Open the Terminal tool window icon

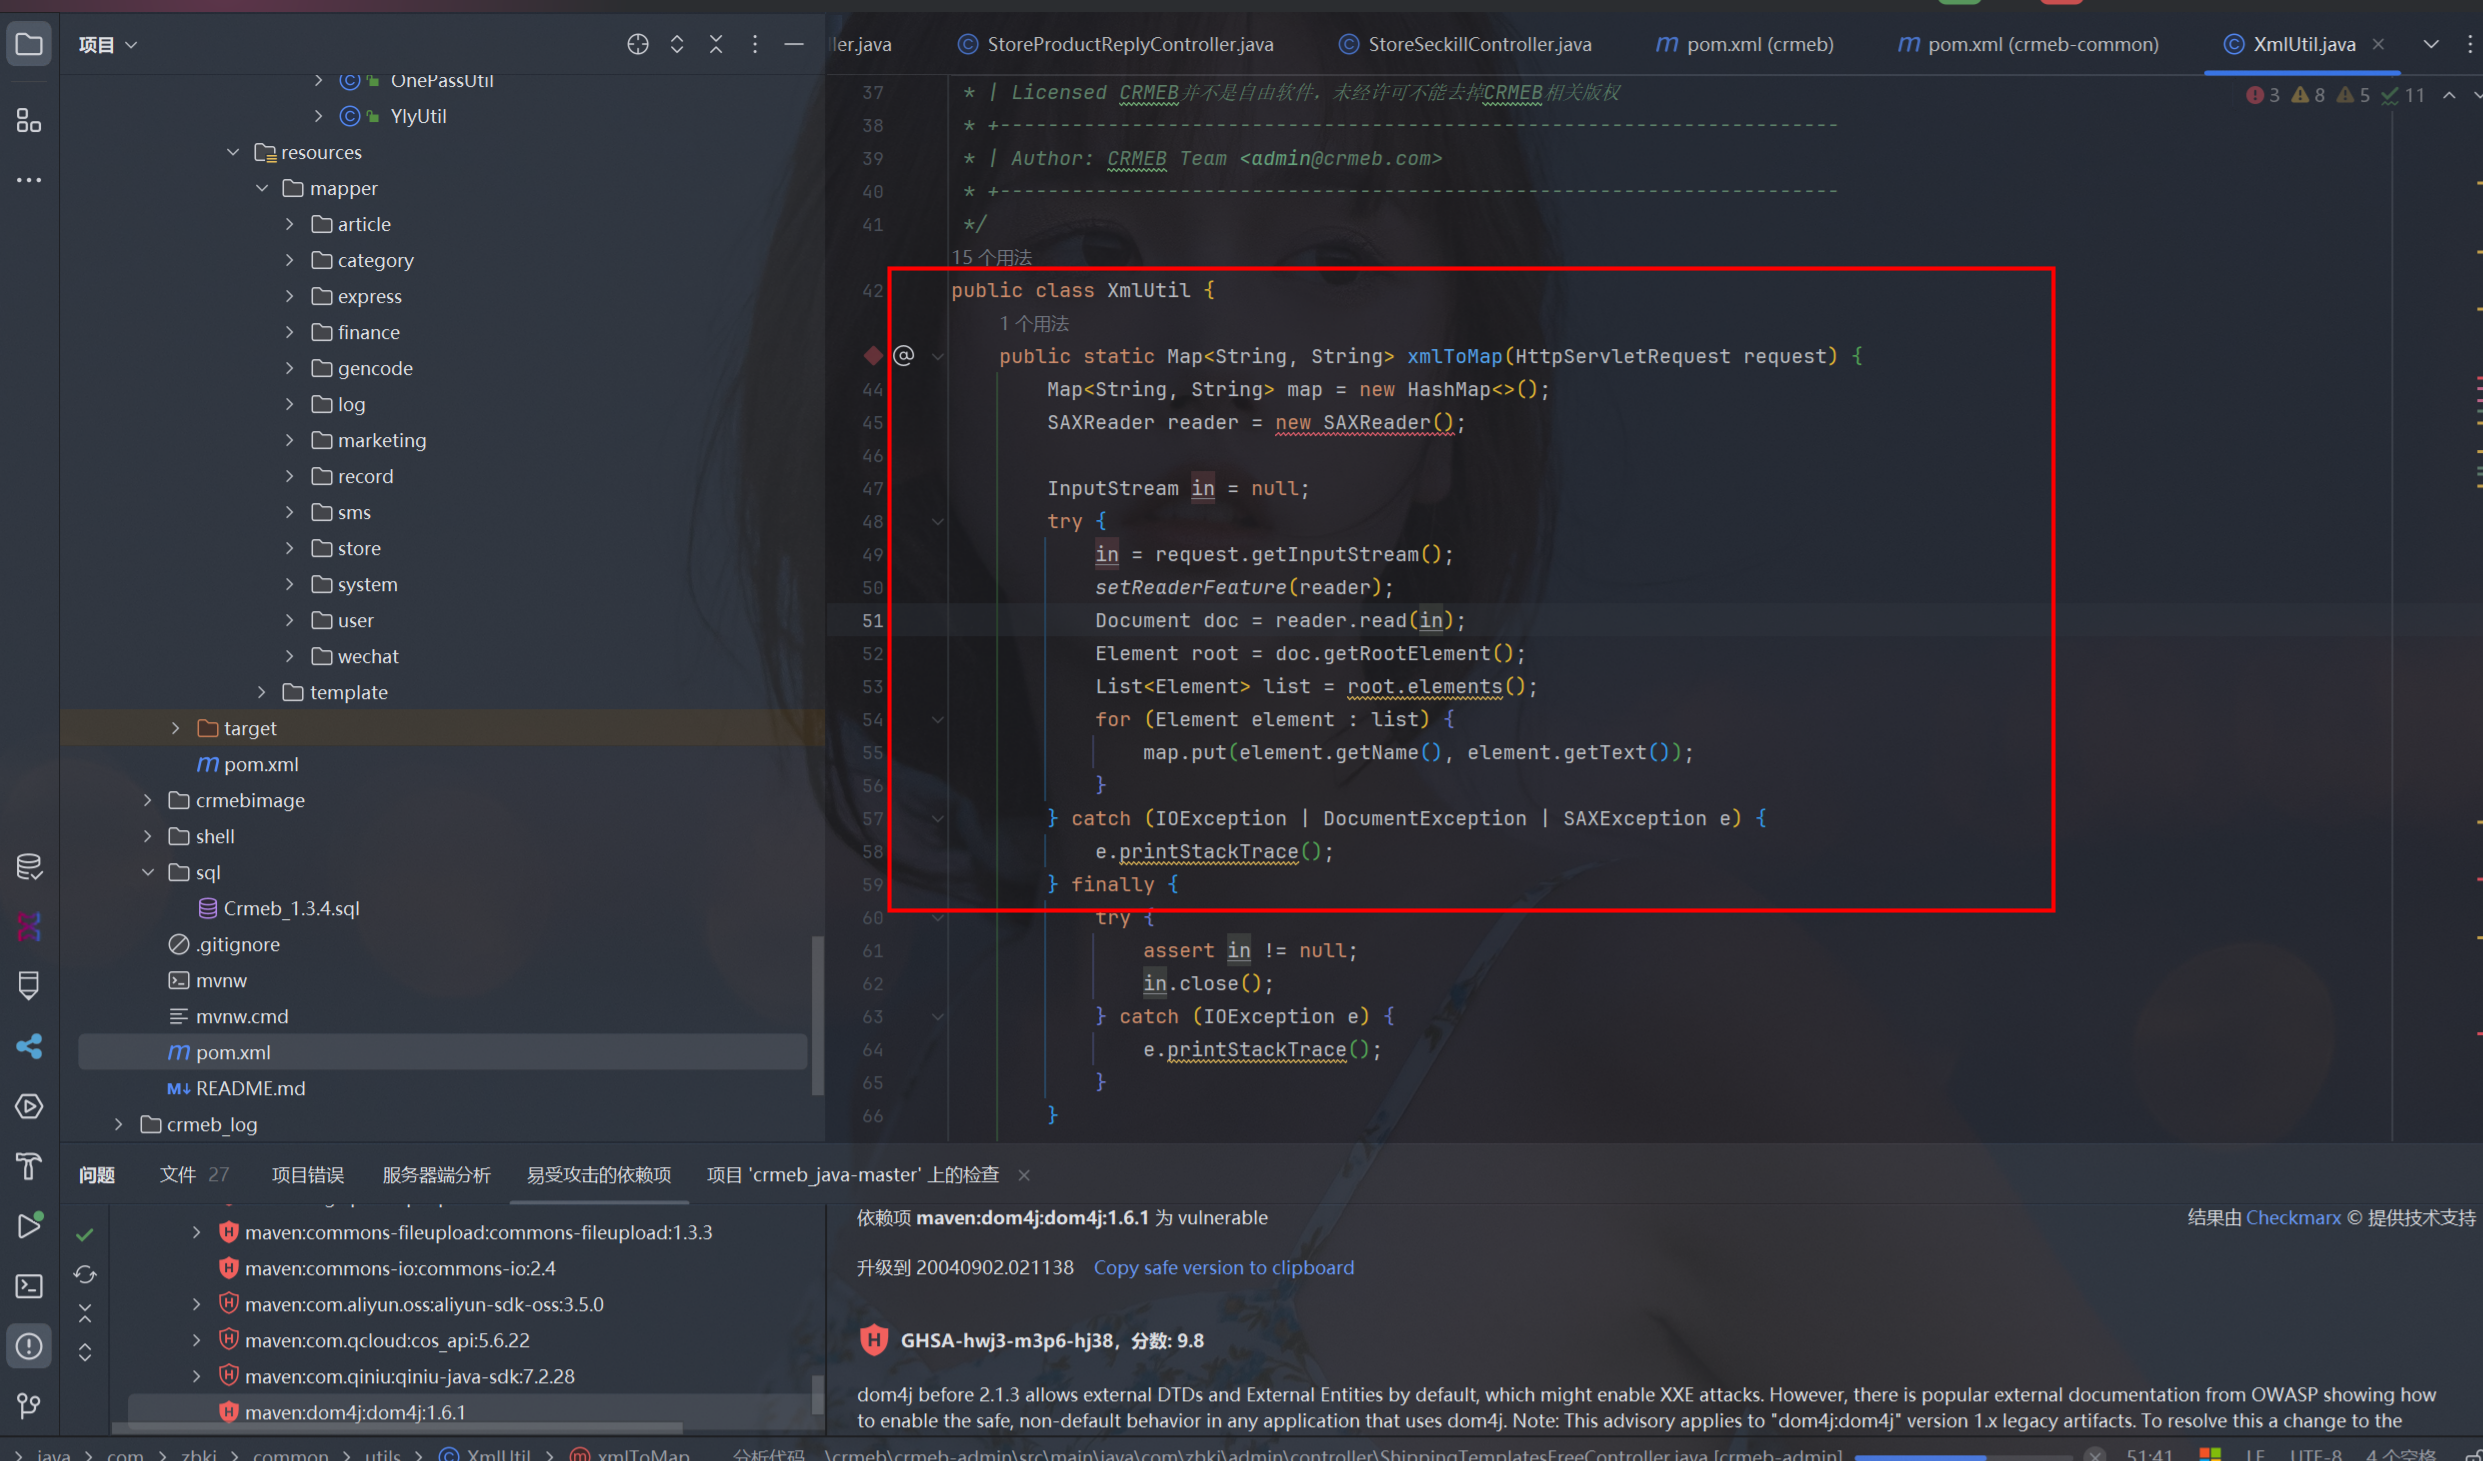(29, 1286)
